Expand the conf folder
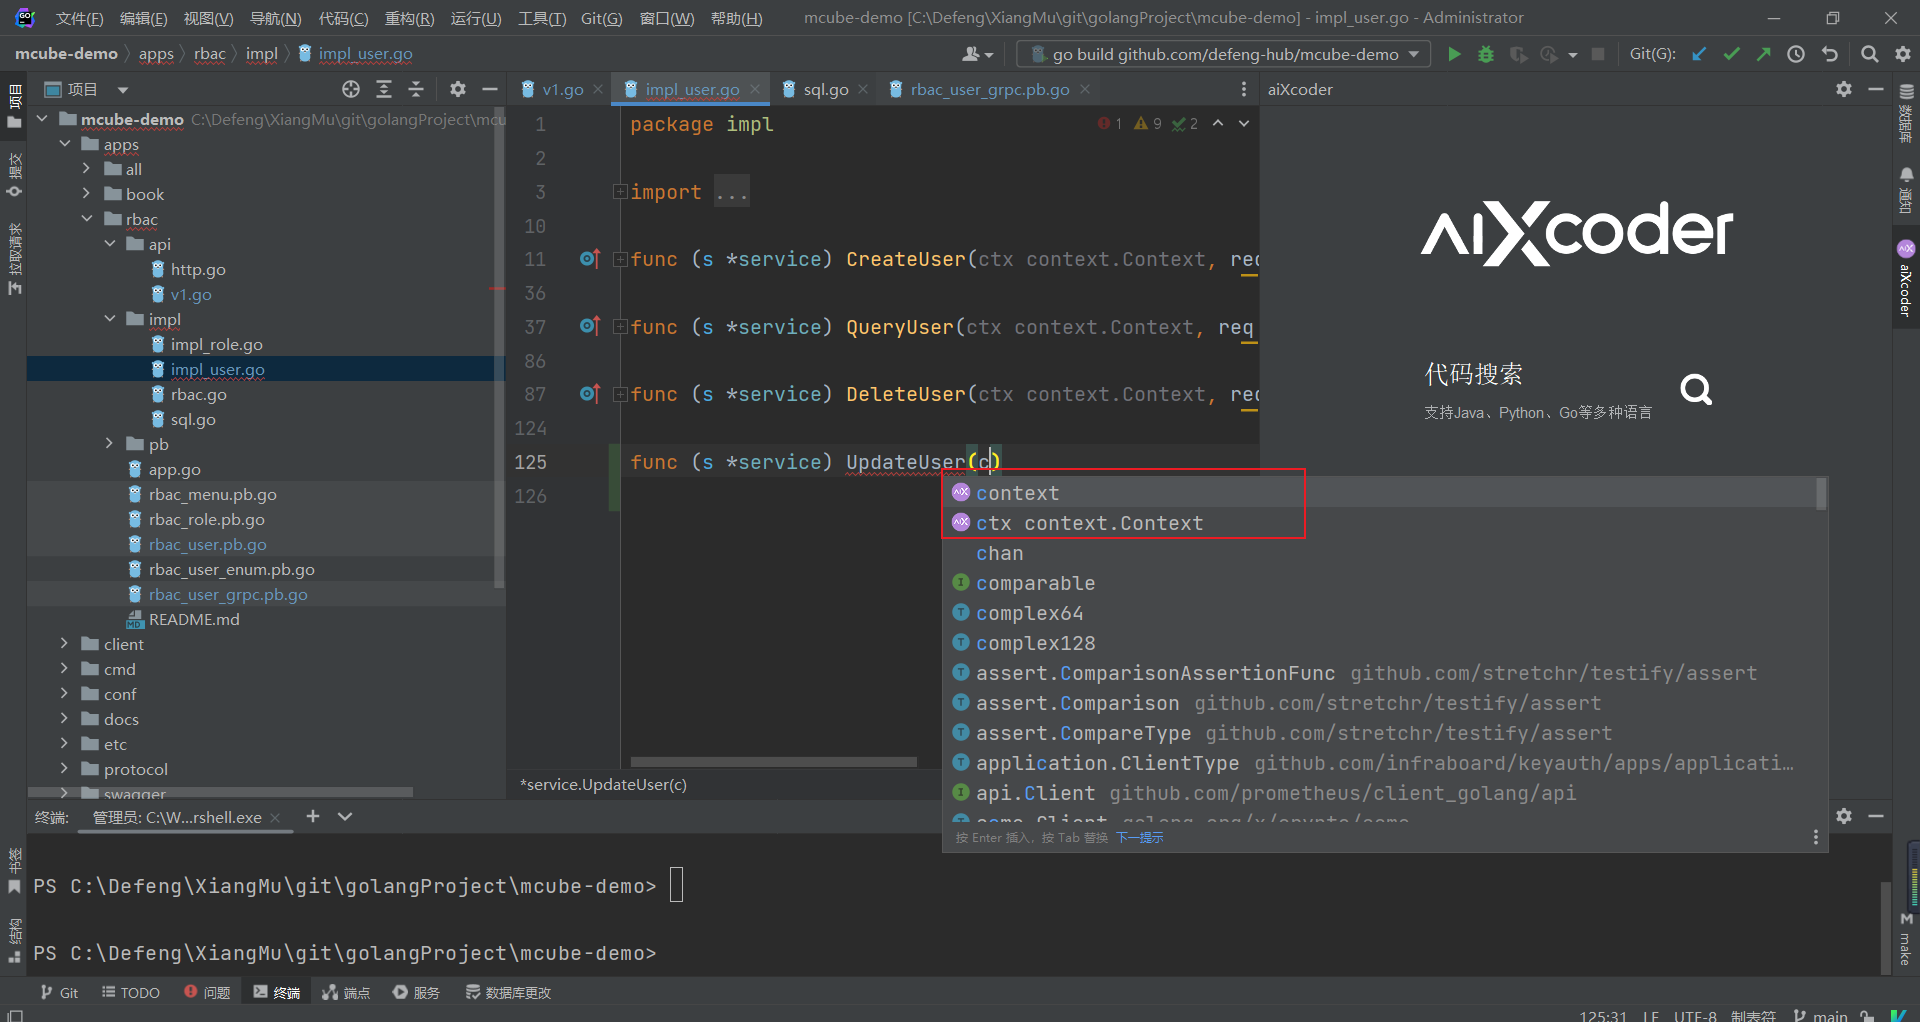The height and width of the screenshot is (1022, 1920). [x=64, y=694]
